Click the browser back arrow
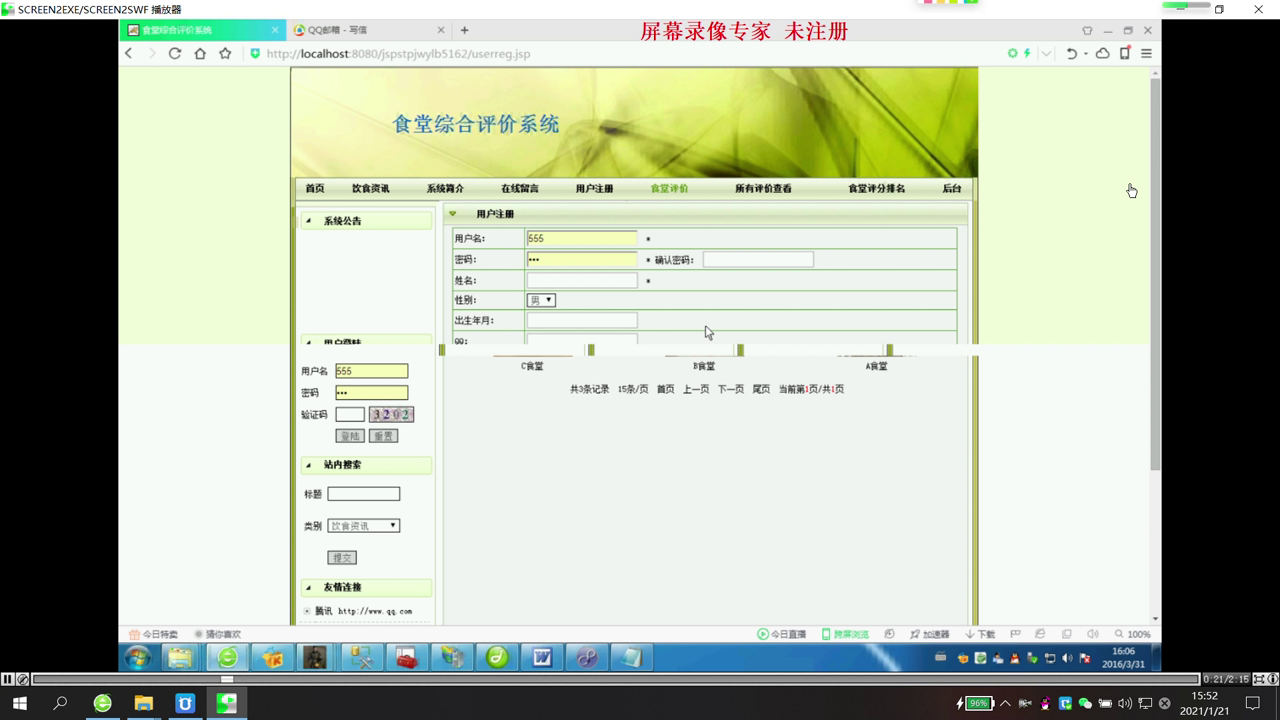Screen dimensions: 1280x720 (x=128, y=53)
